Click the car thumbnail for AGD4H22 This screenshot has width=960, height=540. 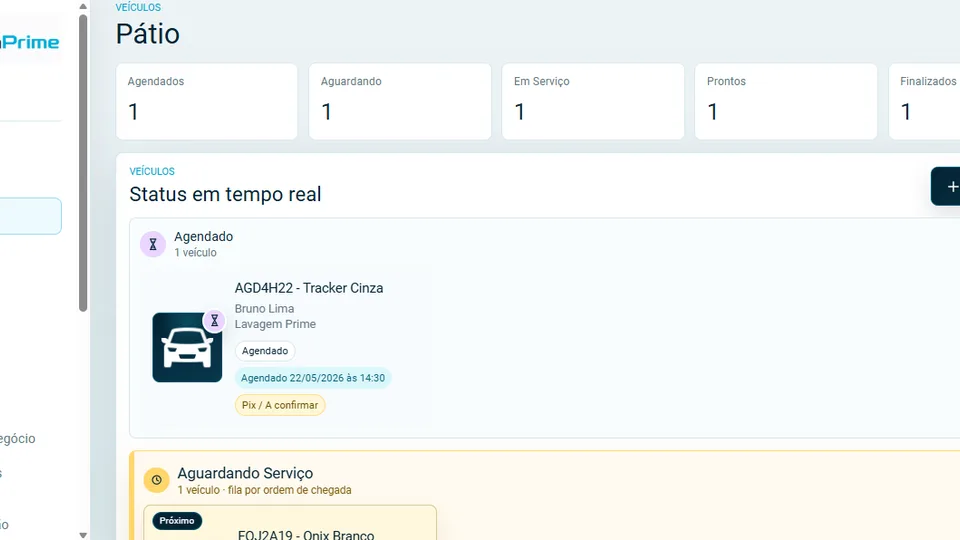187,347
